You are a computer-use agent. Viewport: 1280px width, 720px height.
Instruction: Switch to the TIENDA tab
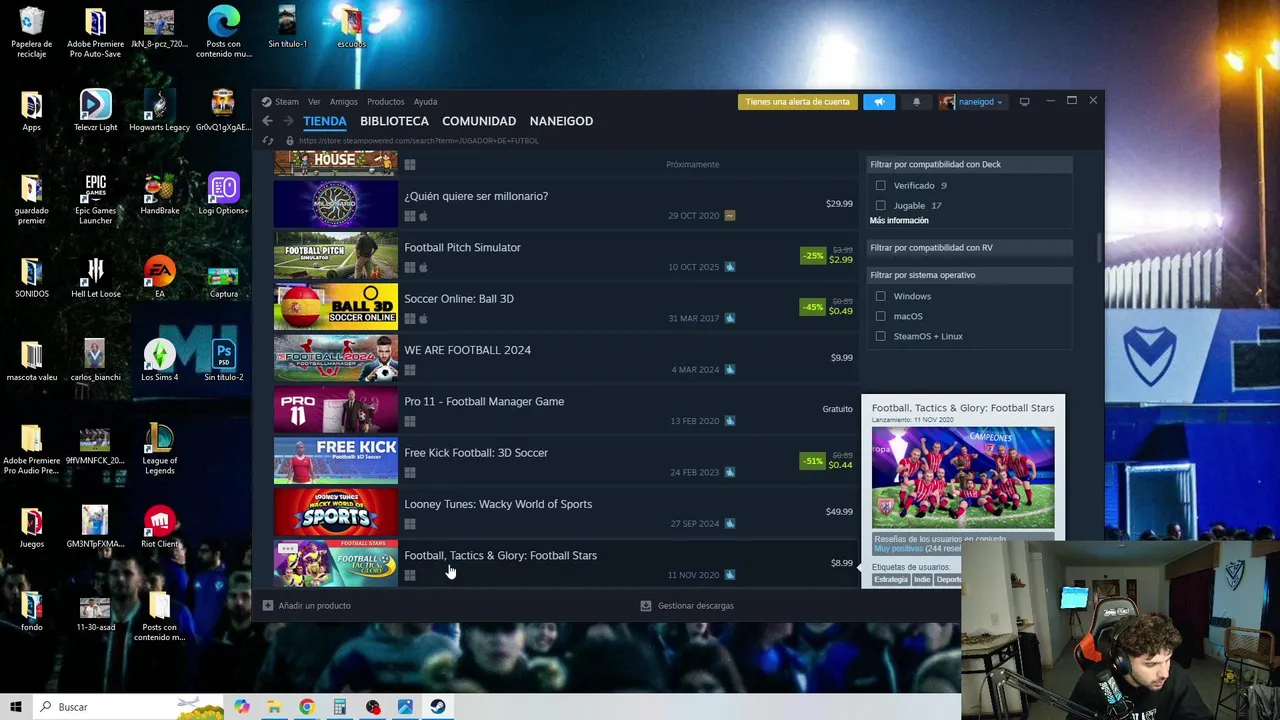pos(325,121)
